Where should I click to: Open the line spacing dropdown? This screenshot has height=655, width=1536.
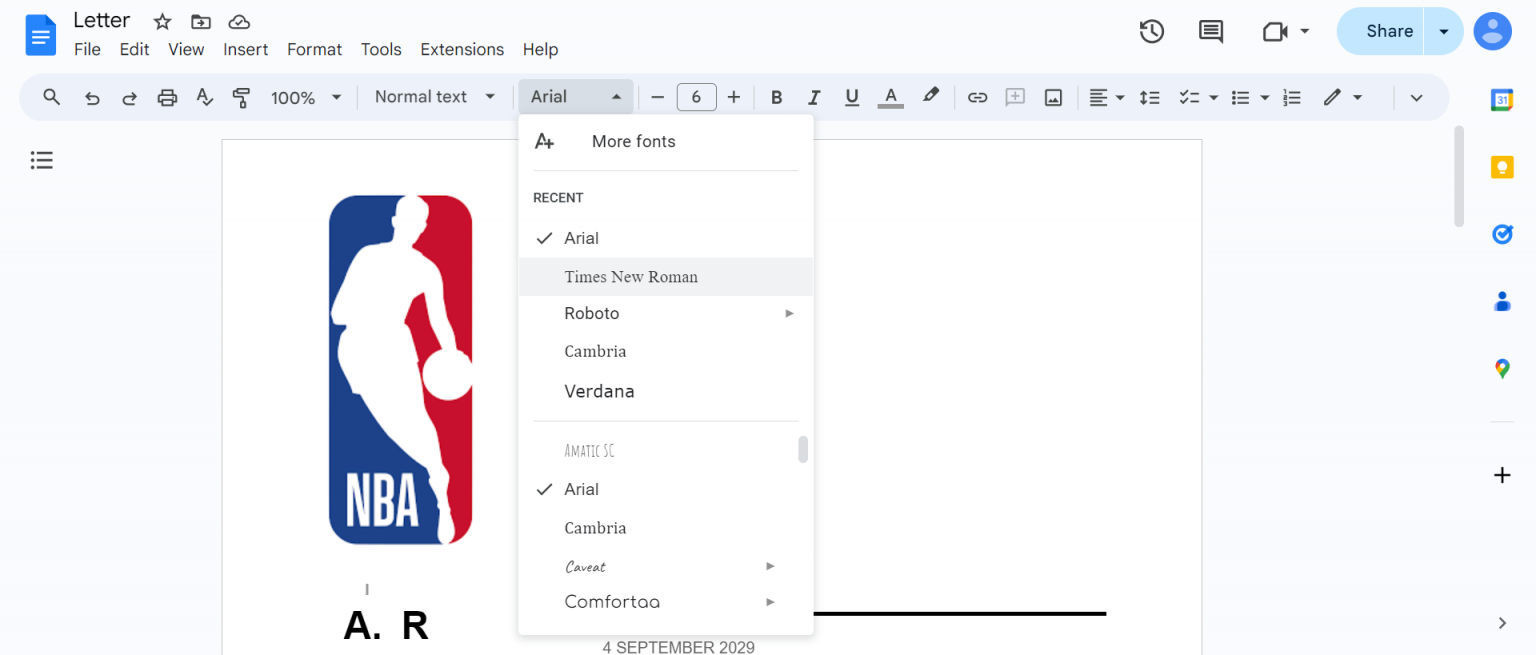point(1149,97)
